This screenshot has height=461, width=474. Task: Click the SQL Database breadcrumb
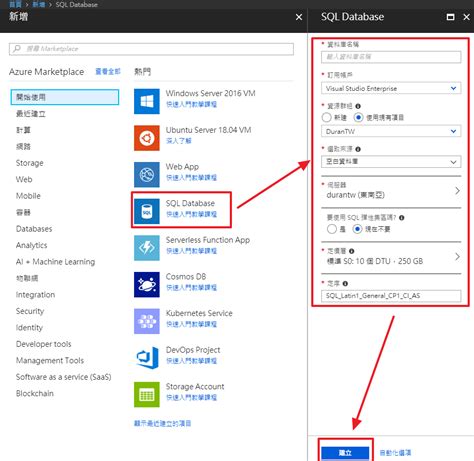77,4
